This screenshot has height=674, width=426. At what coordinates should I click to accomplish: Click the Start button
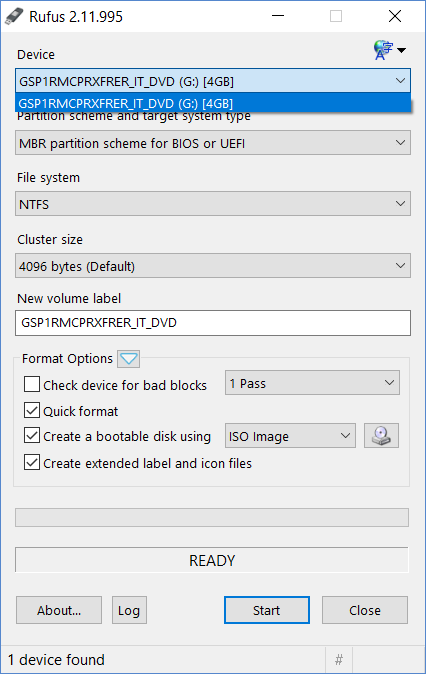267,610
